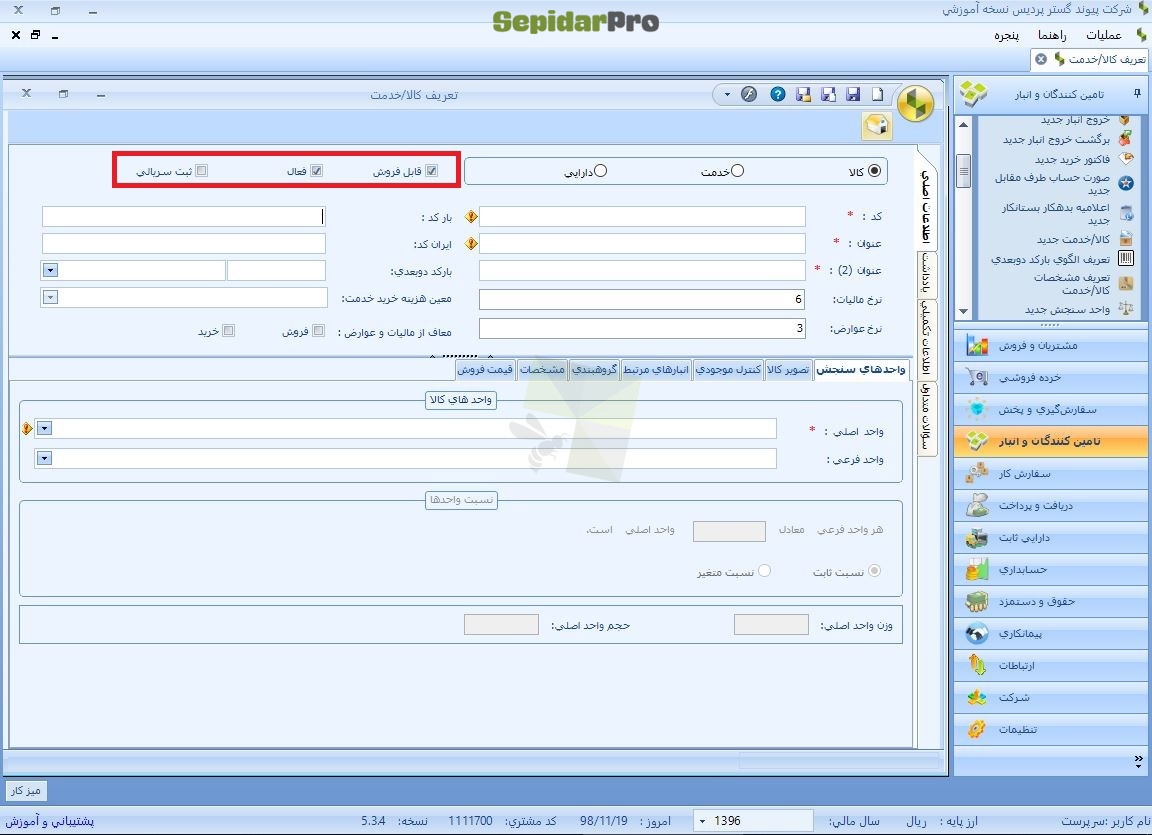1152x835 pixels.
Task: Click barcode icon for تعریف الگوی بارکد دوبعدی
Action: tap(1126, 259)
